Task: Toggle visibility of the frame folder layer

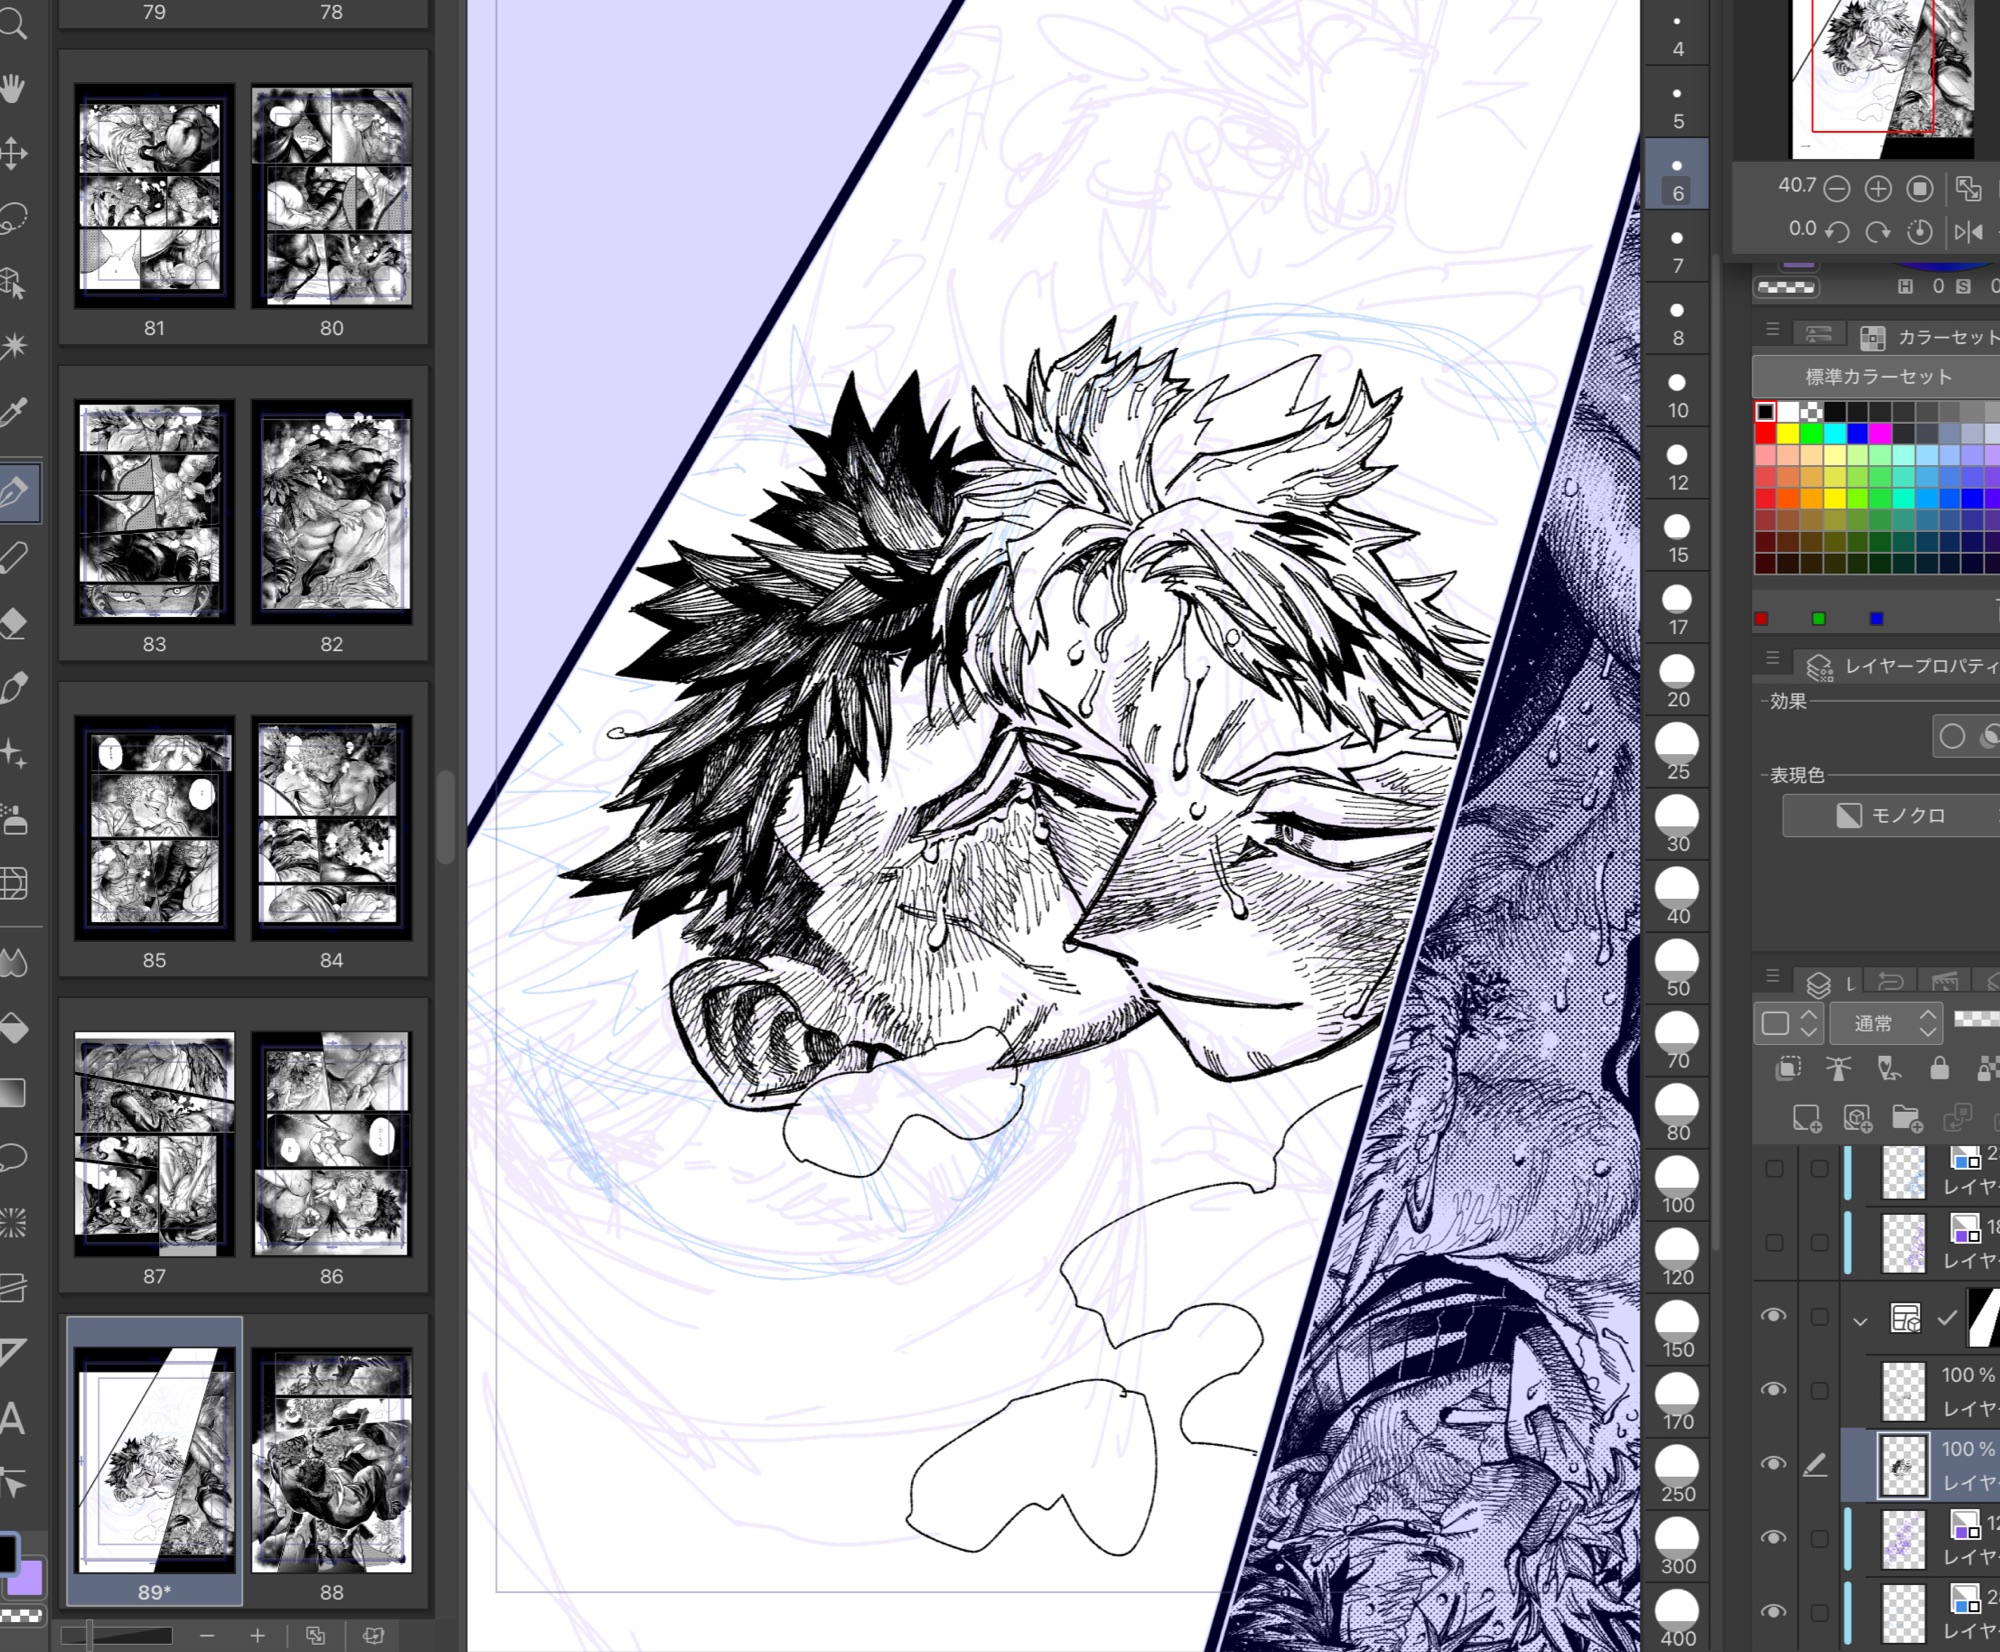Action: coord(1774,1316)
